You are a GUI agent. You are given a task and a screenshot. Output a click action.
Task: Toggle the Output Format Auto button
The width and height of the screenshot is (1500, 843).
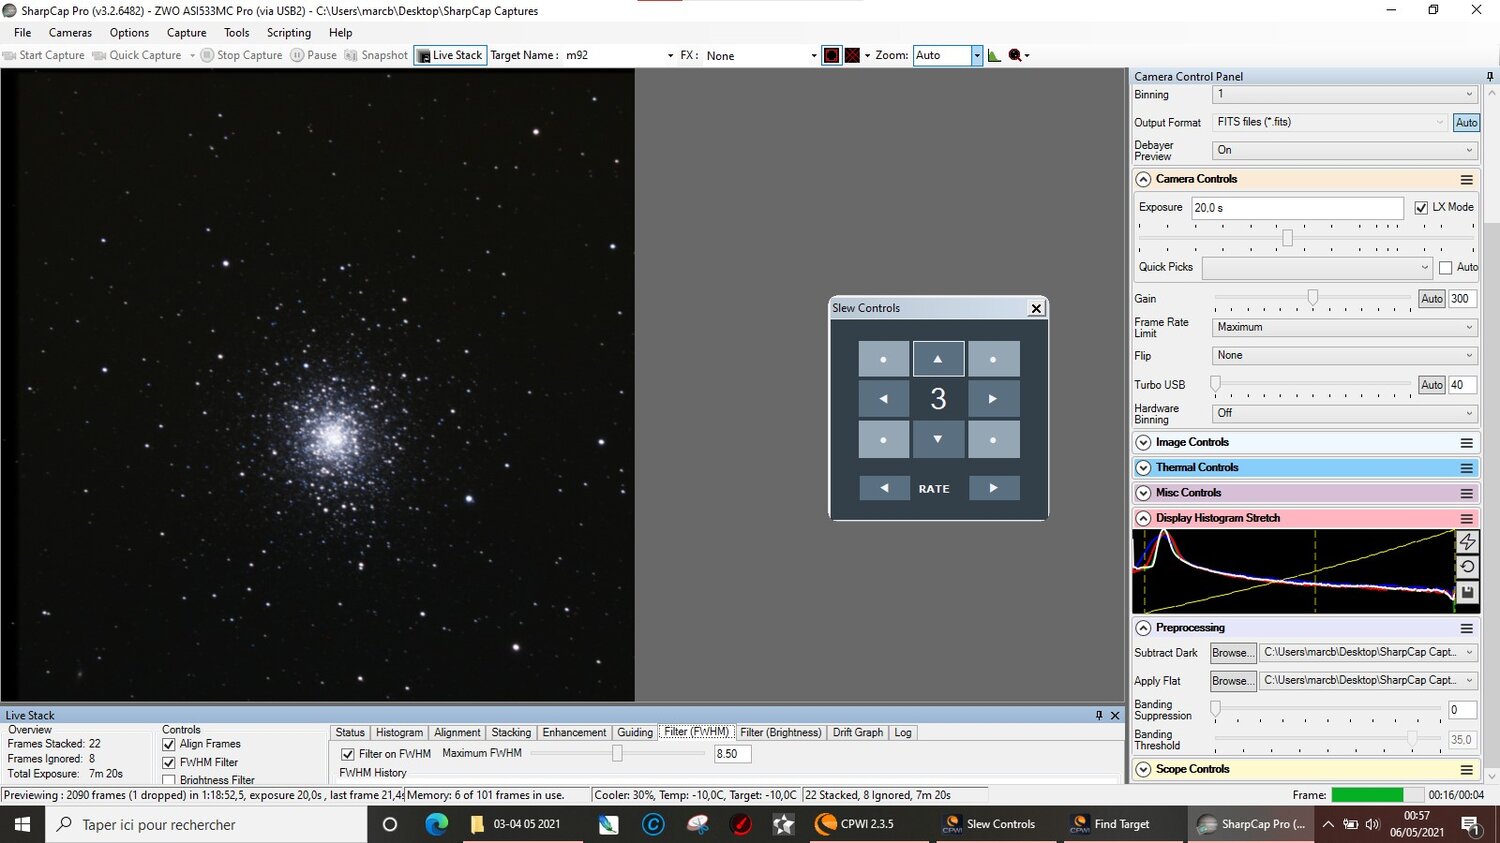tap(1466, 122)
